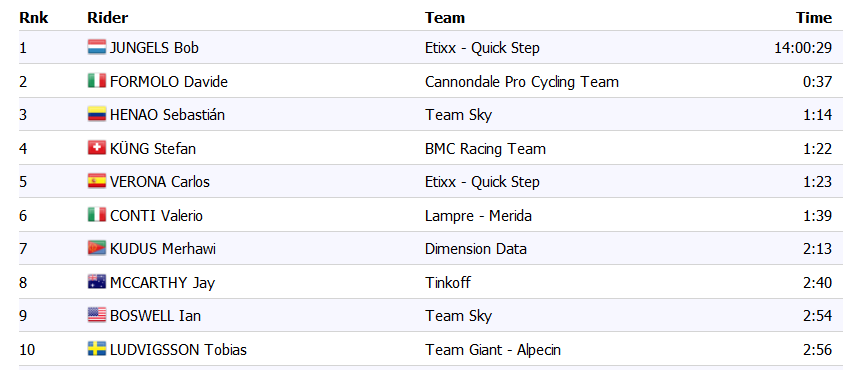Select the Rnk column header

pyautogui.click(x=34, y=18)
